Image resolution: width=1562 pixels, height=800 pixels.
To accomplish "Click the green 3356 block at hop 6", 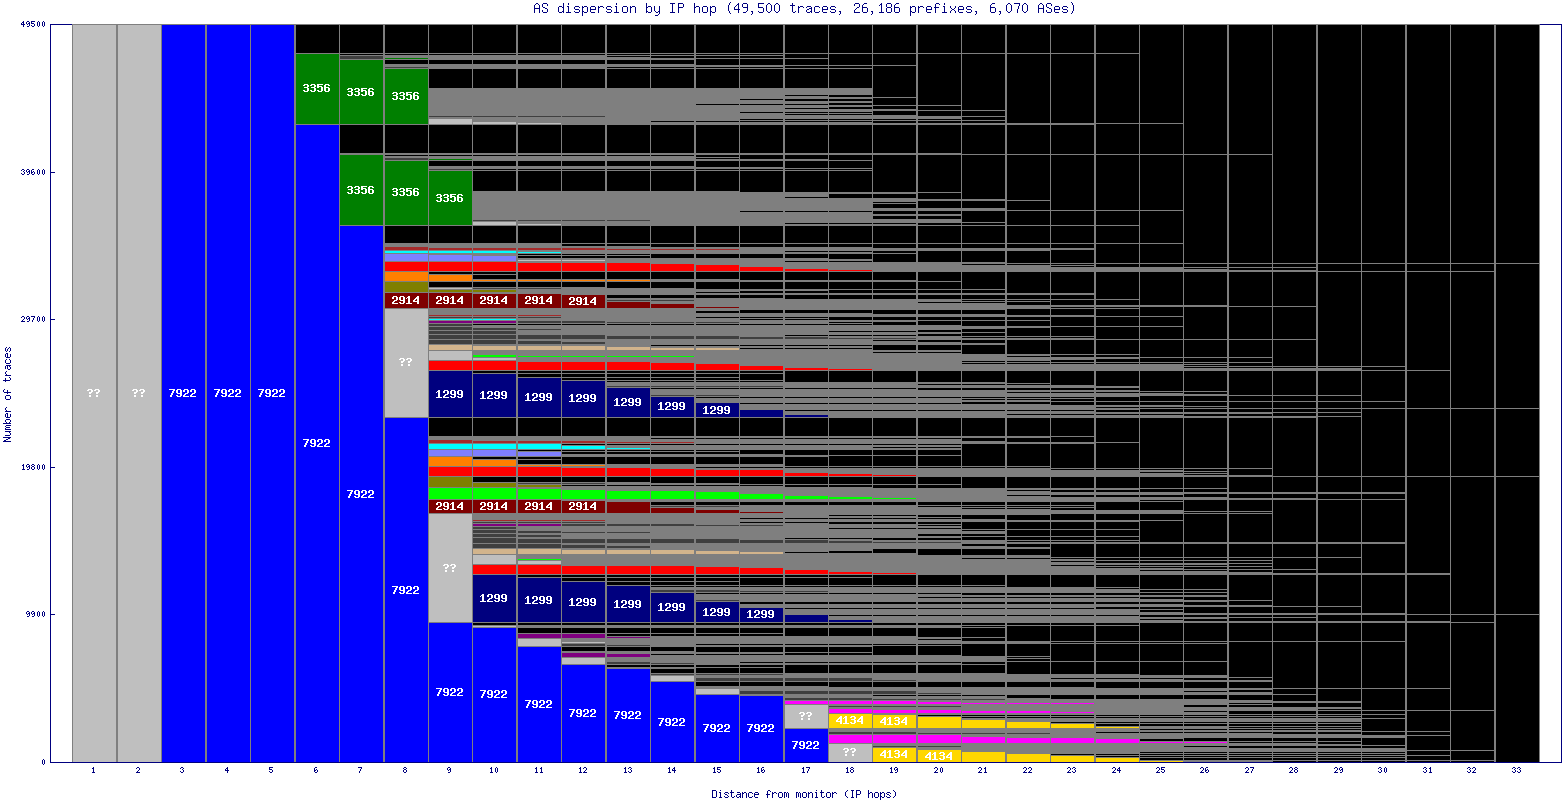I will 316,88.
